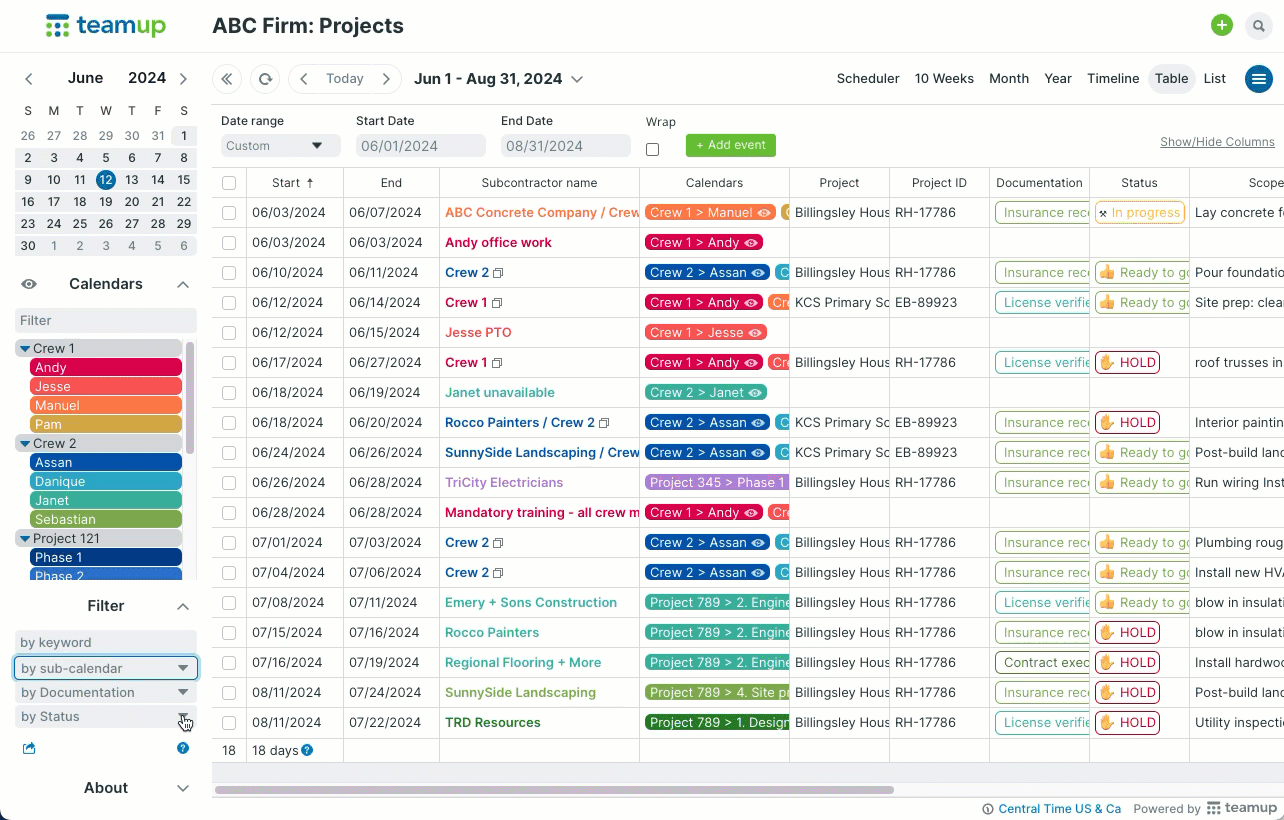Switch to Month view
Viewport: 1284px width, 820px height.
point(1009,79)
